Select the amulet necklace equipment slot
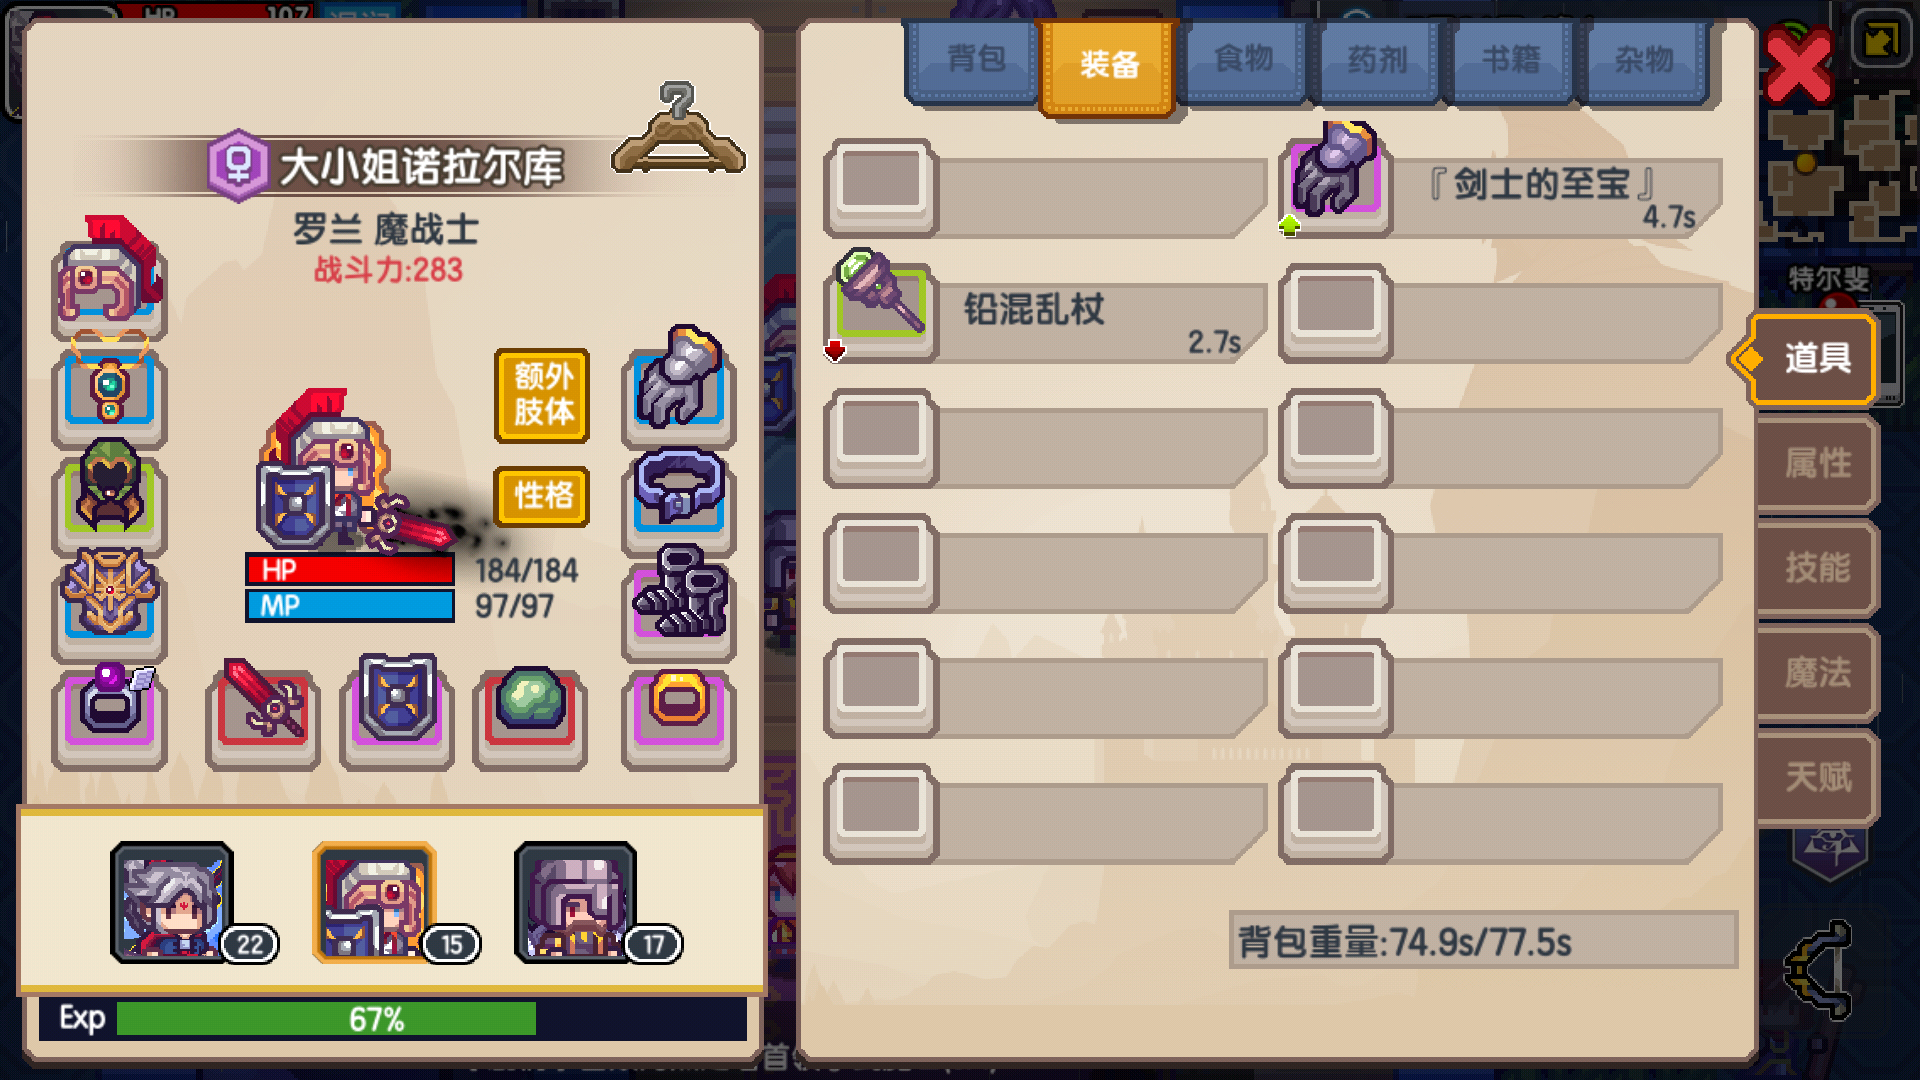Screen dimensions: 1920x1080 [110, 391]
